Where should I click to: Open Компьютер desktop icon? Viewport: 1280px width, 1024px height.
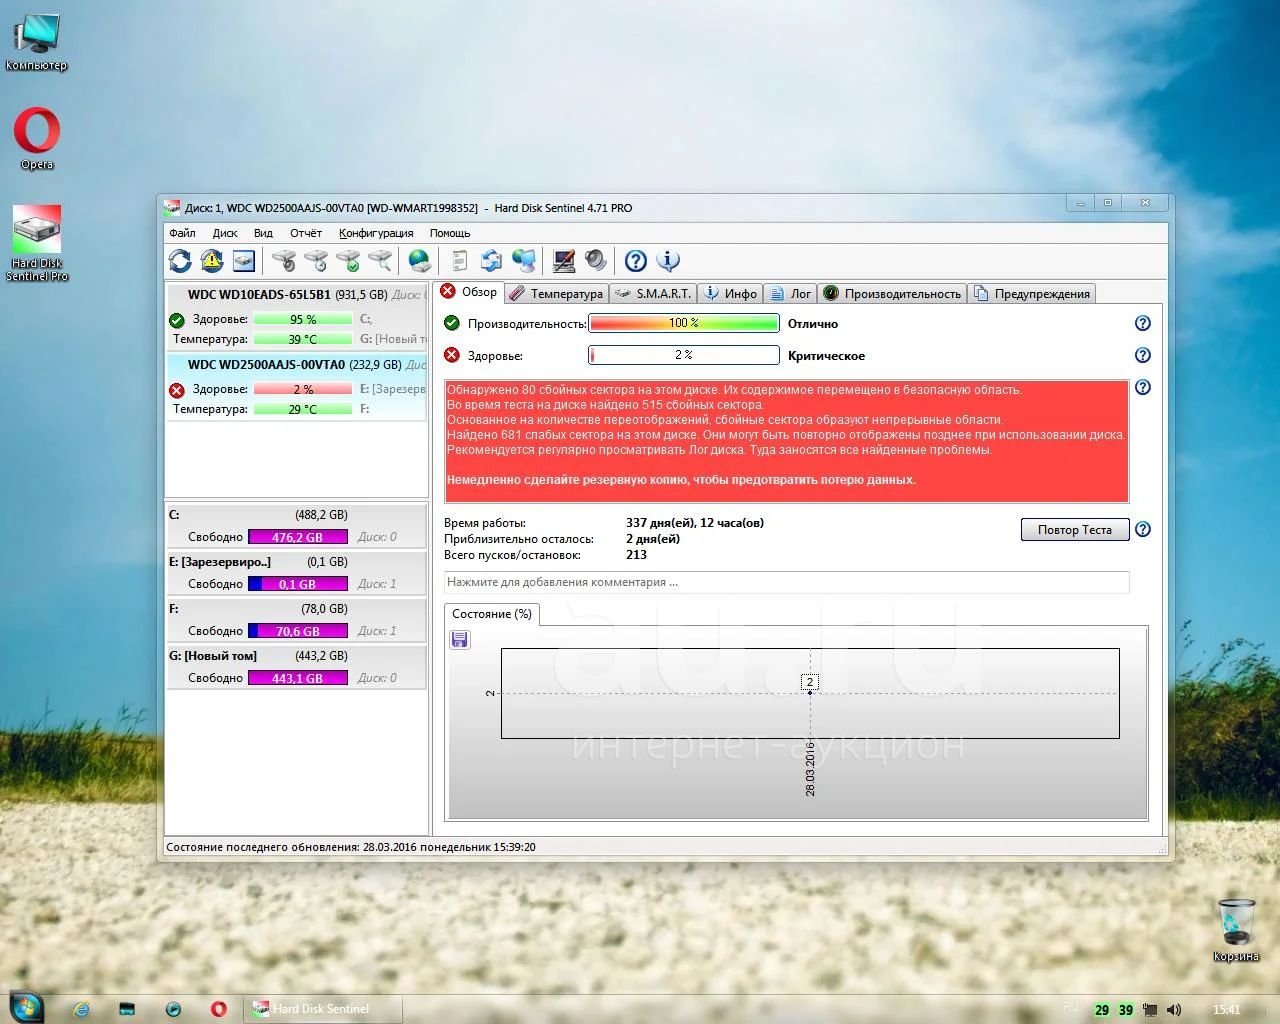37,43
